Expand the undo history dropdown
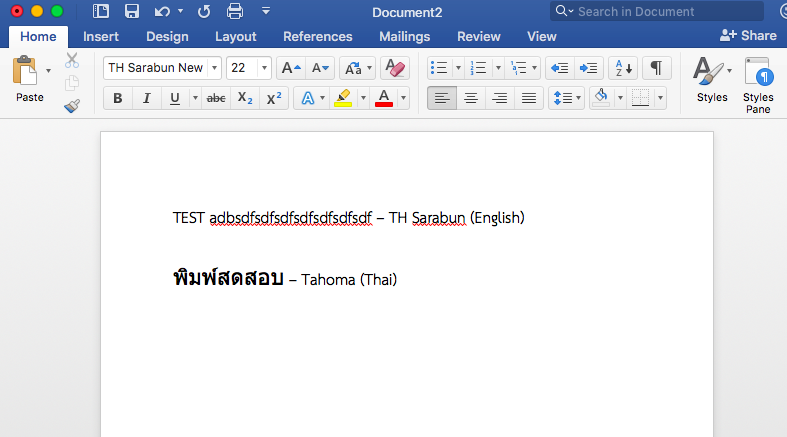 (180, 11)
